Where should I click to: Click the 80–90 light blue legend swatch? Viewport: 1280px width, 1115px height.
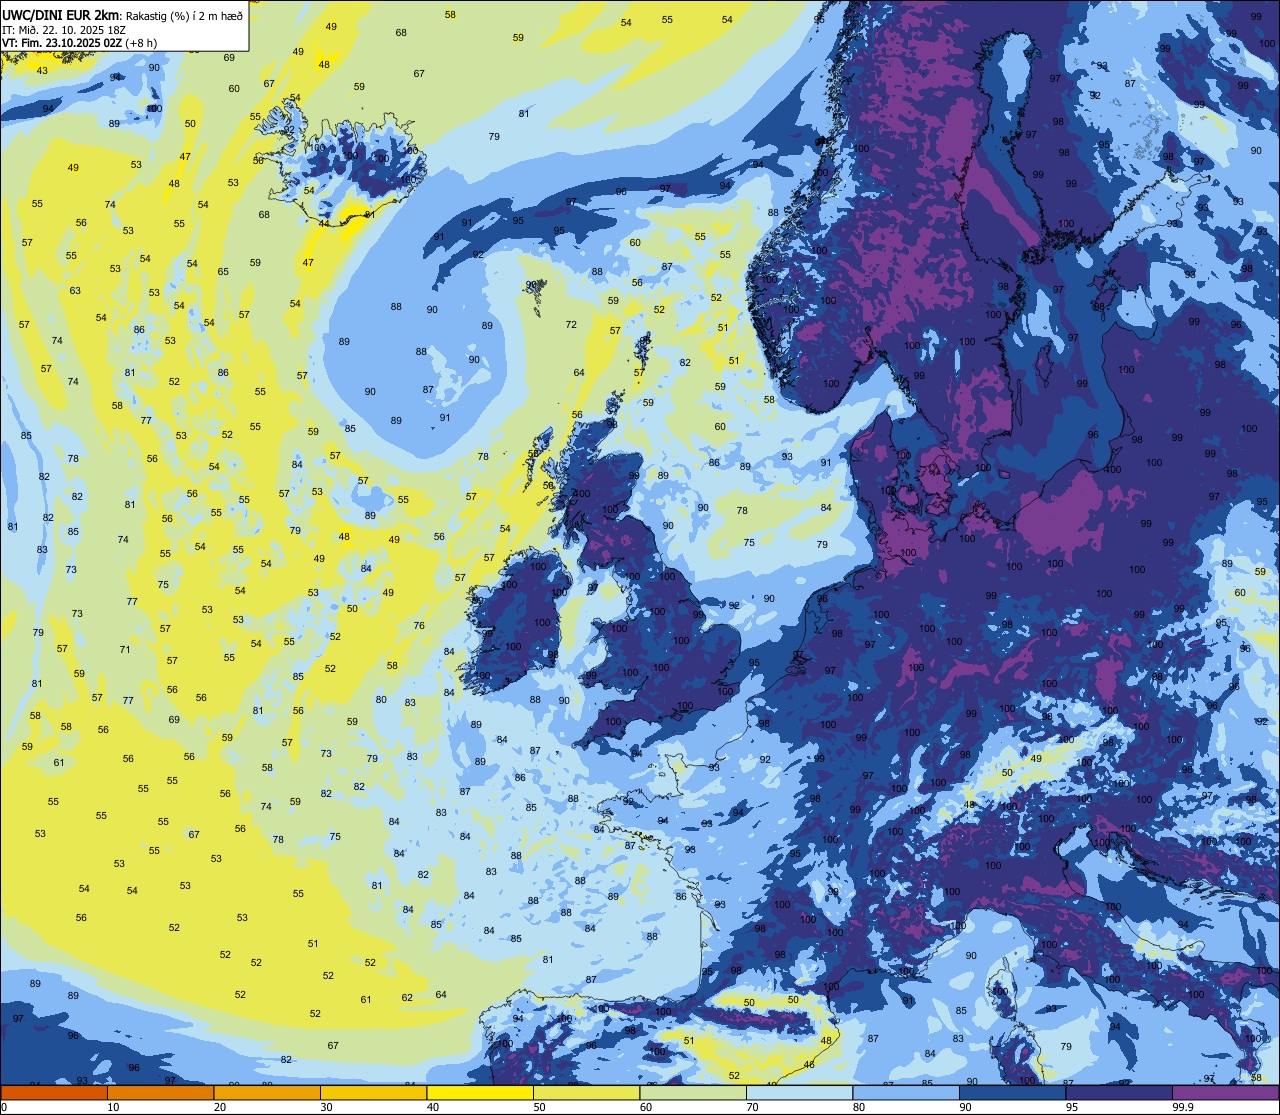pos(906,1093)
